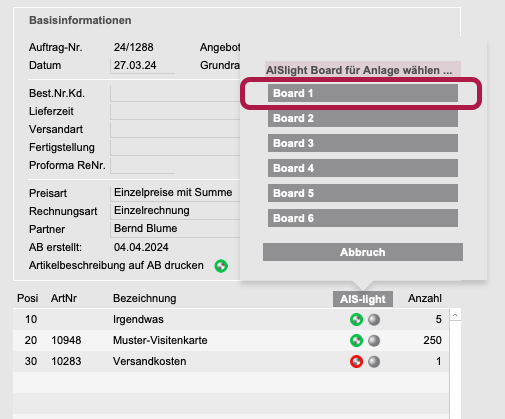Choose Board 3 option
Screen dimensions: 505x419
point(363,143)
